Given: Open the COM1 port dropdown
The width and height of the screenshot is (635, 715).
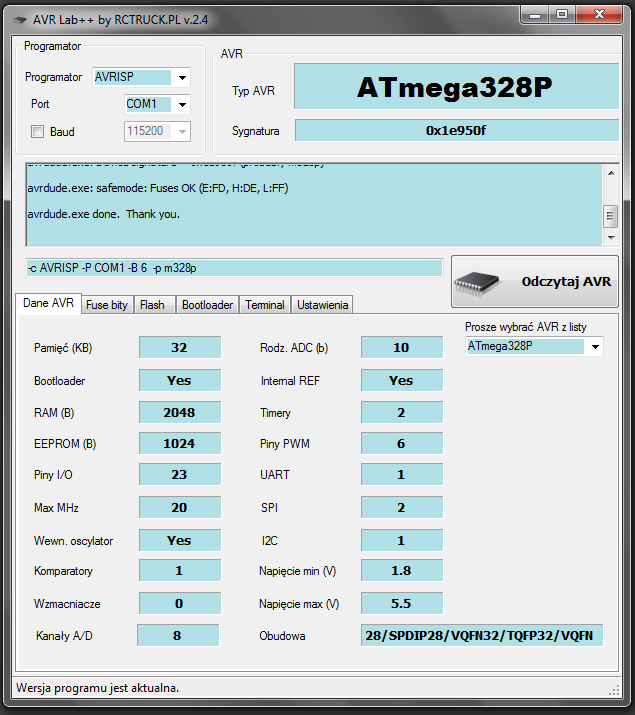Looking at the screenshot, I should coord(182,104).
